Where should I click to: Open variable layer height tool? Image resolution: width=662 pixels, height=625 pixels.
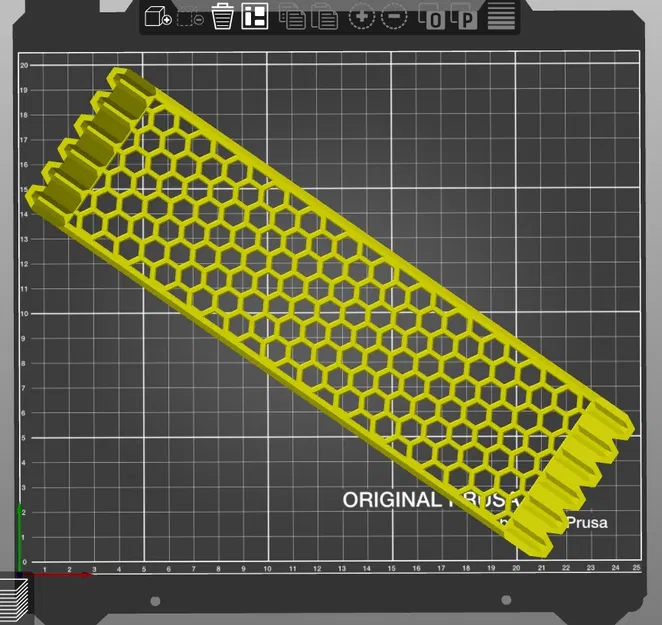click(x=501, y=16)
